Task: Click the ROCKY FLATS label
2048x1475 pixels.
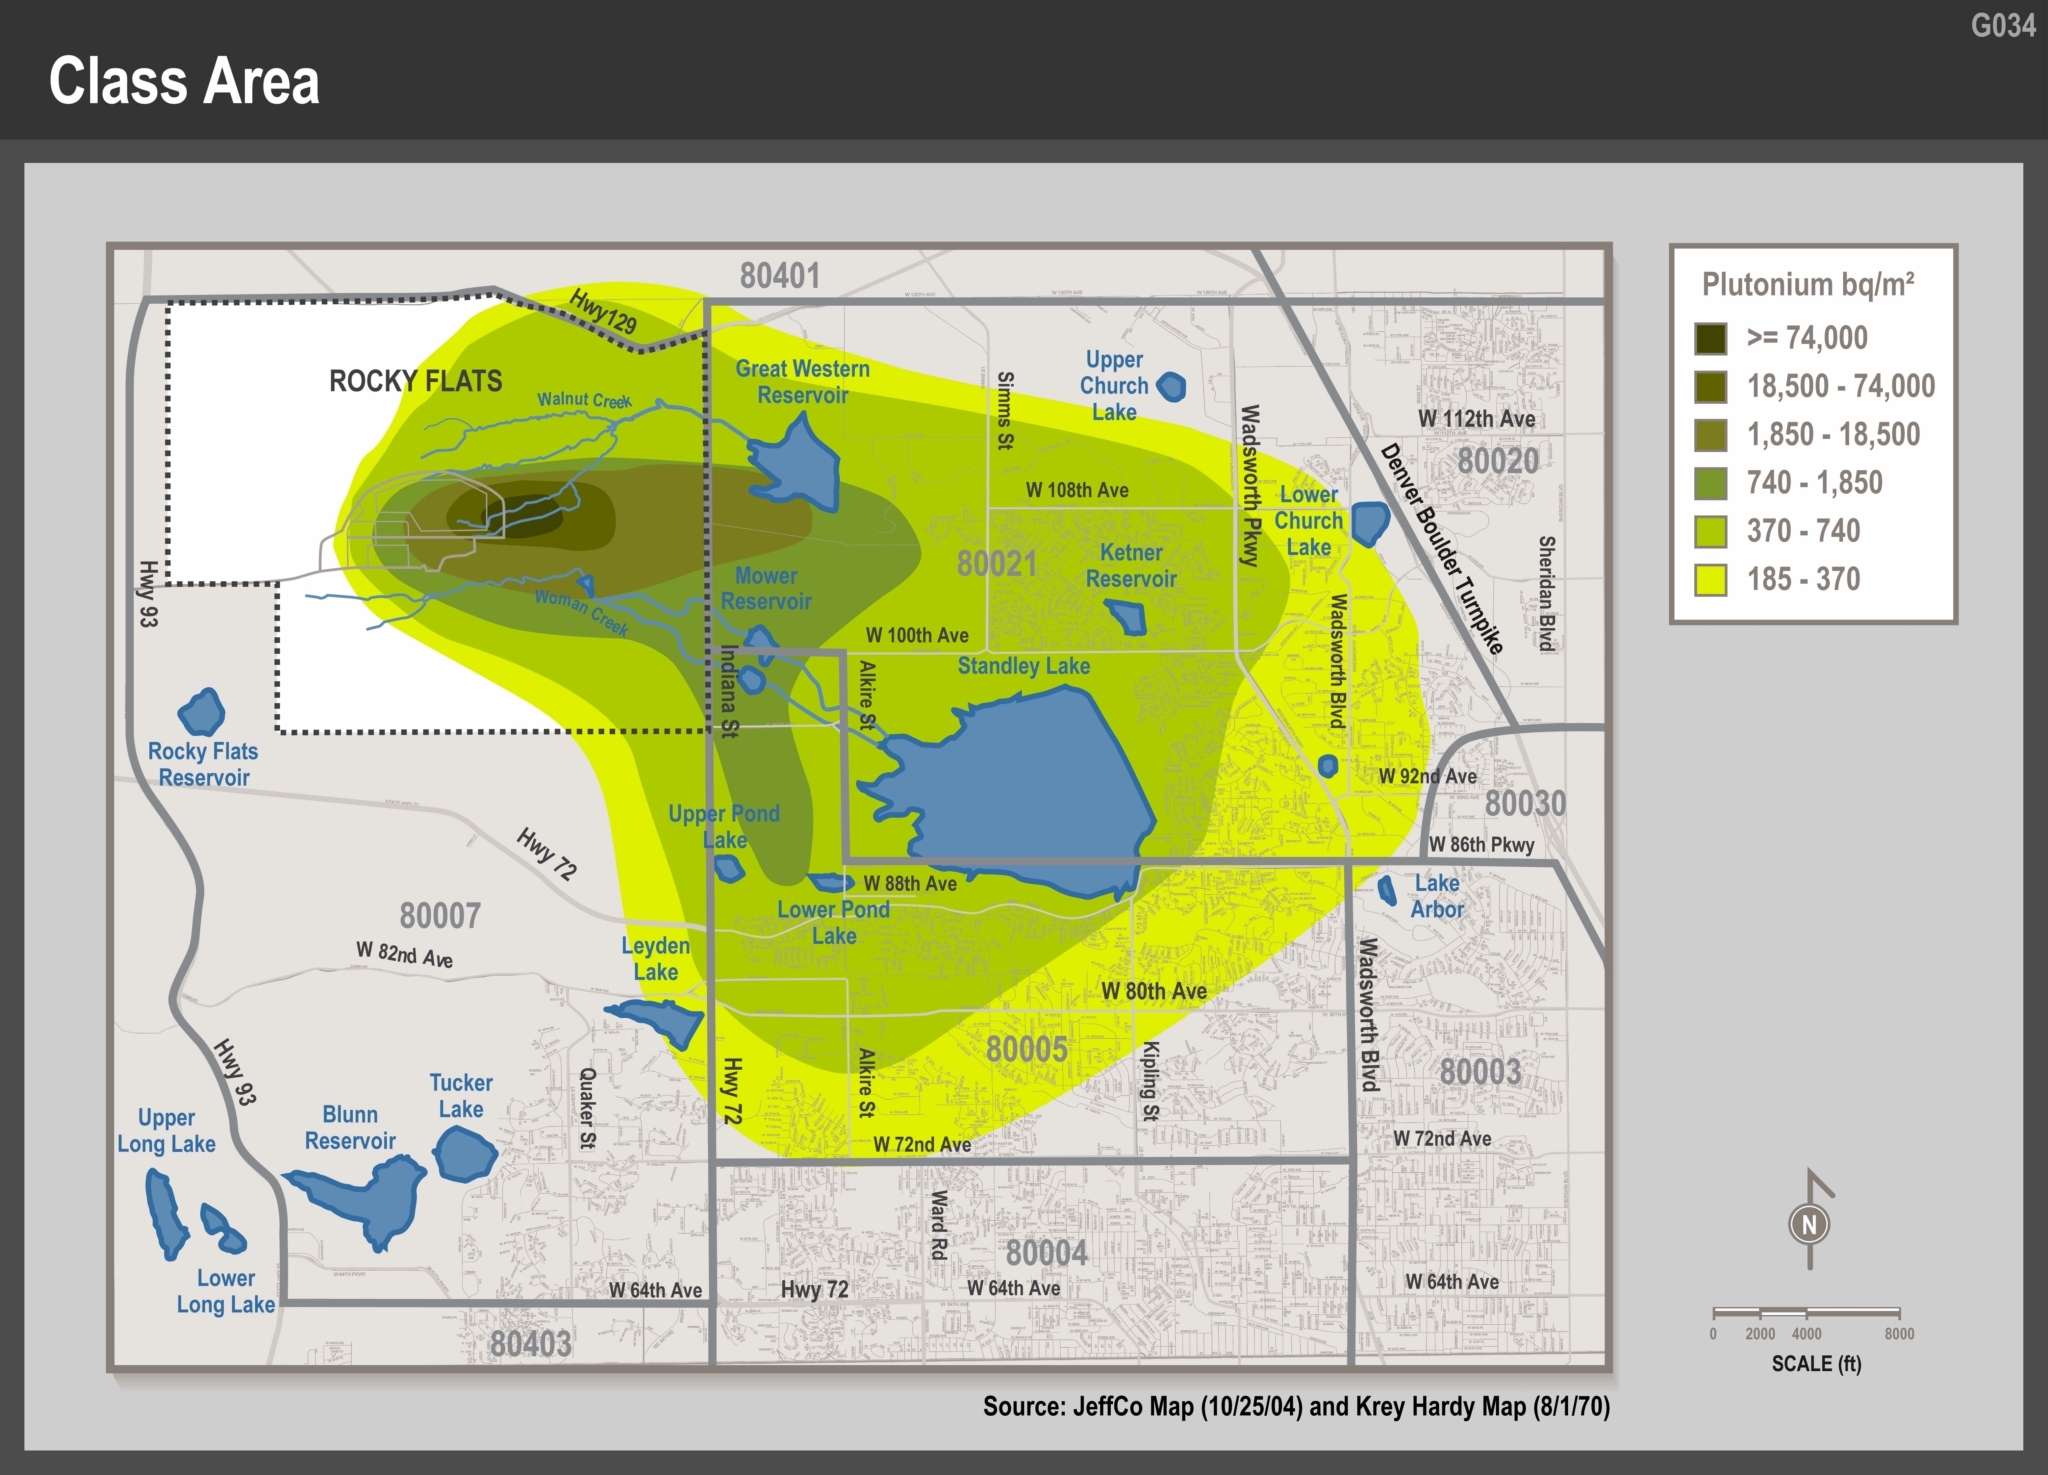Action: [416, 381]
